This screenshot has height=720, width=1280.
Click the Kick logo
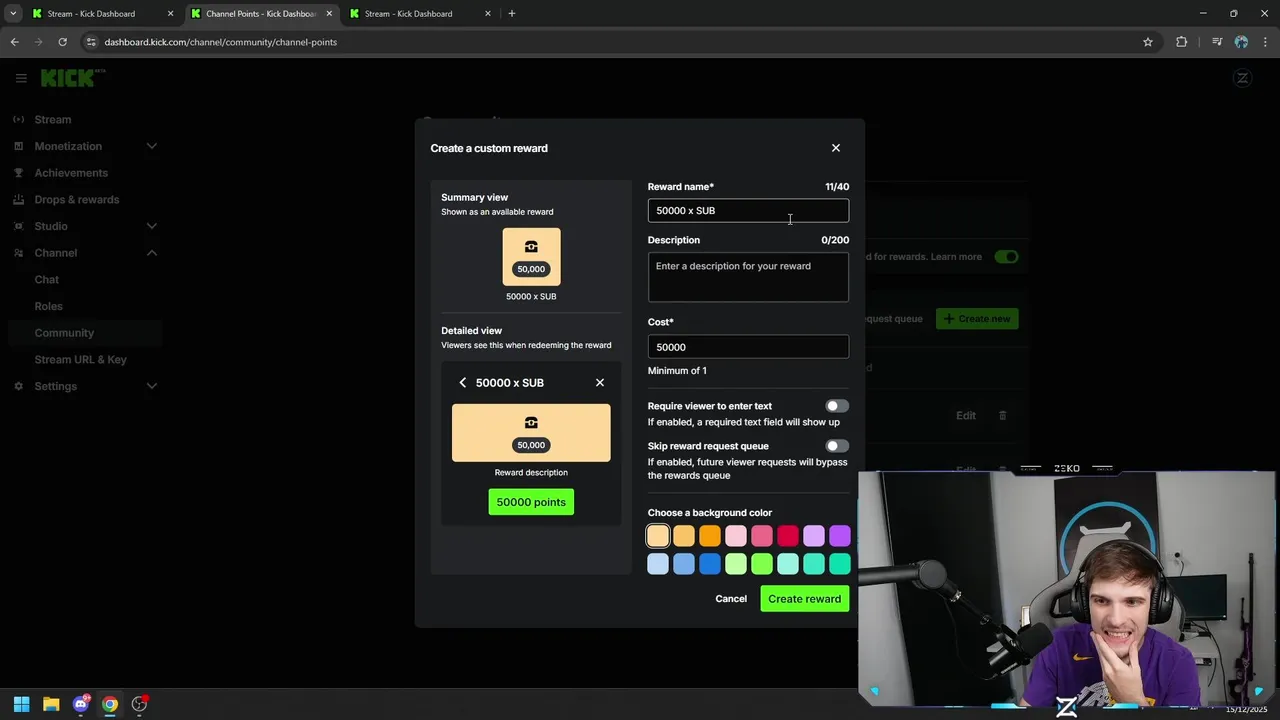(x=72, y=77)
